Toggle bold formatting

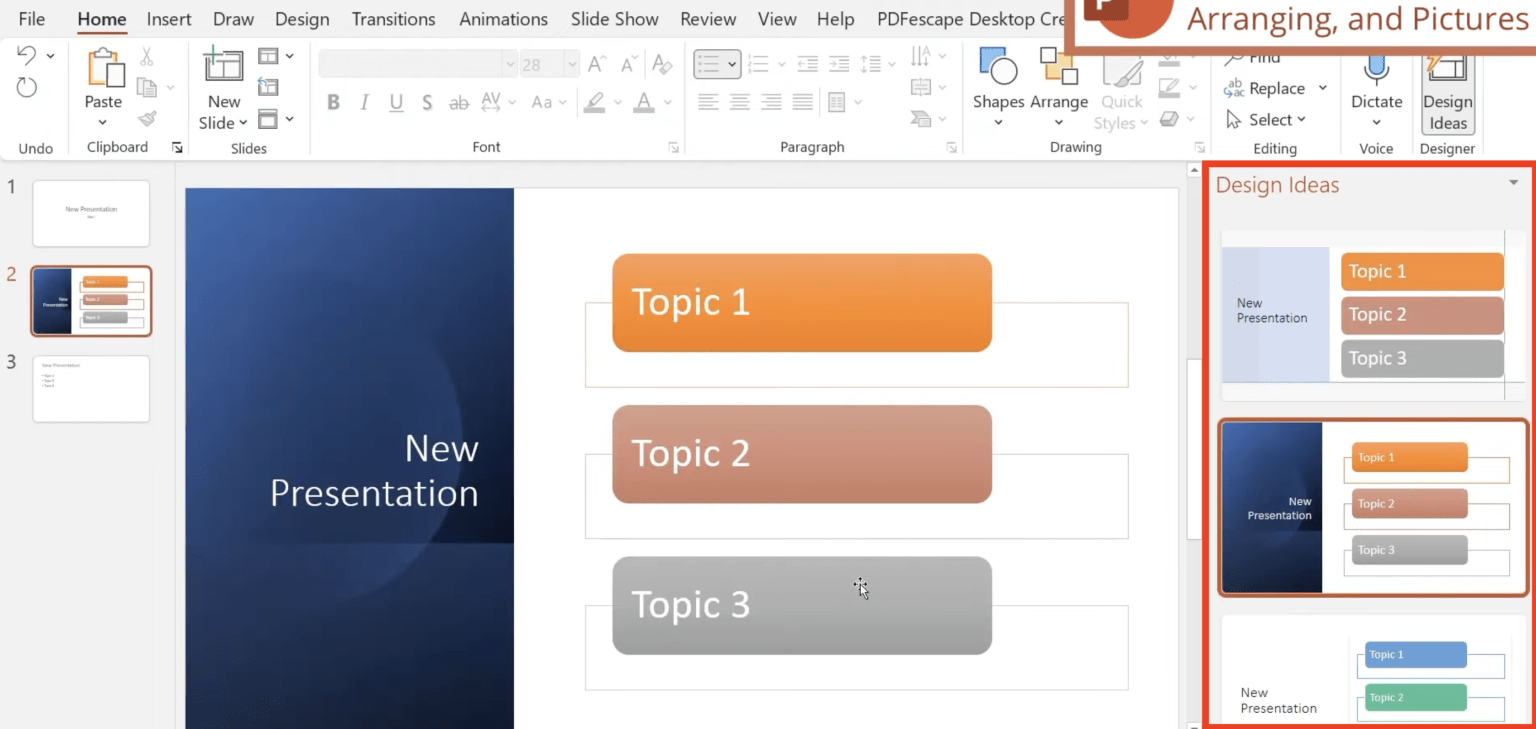click(334, 102)
